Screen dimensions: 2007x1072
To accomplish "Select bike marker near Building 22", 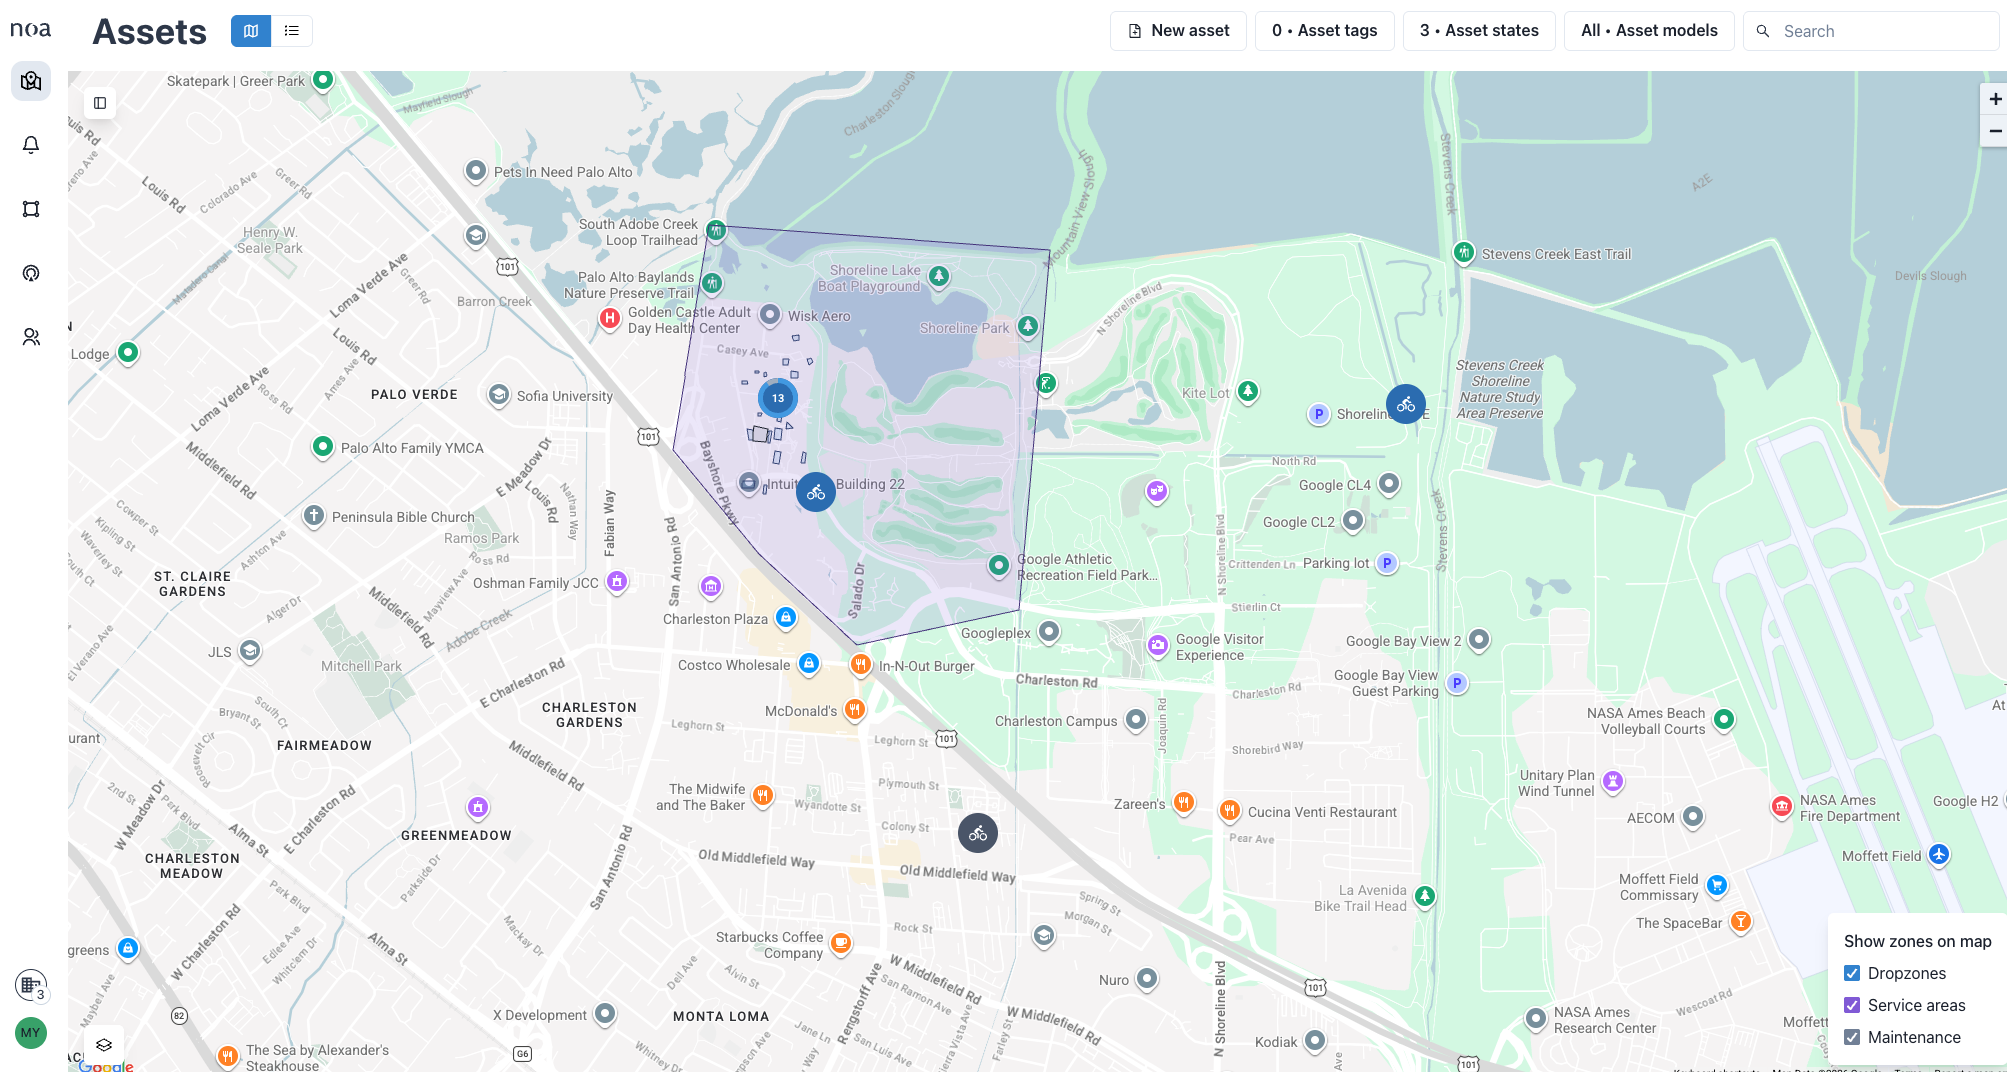I will click(816, 492).
